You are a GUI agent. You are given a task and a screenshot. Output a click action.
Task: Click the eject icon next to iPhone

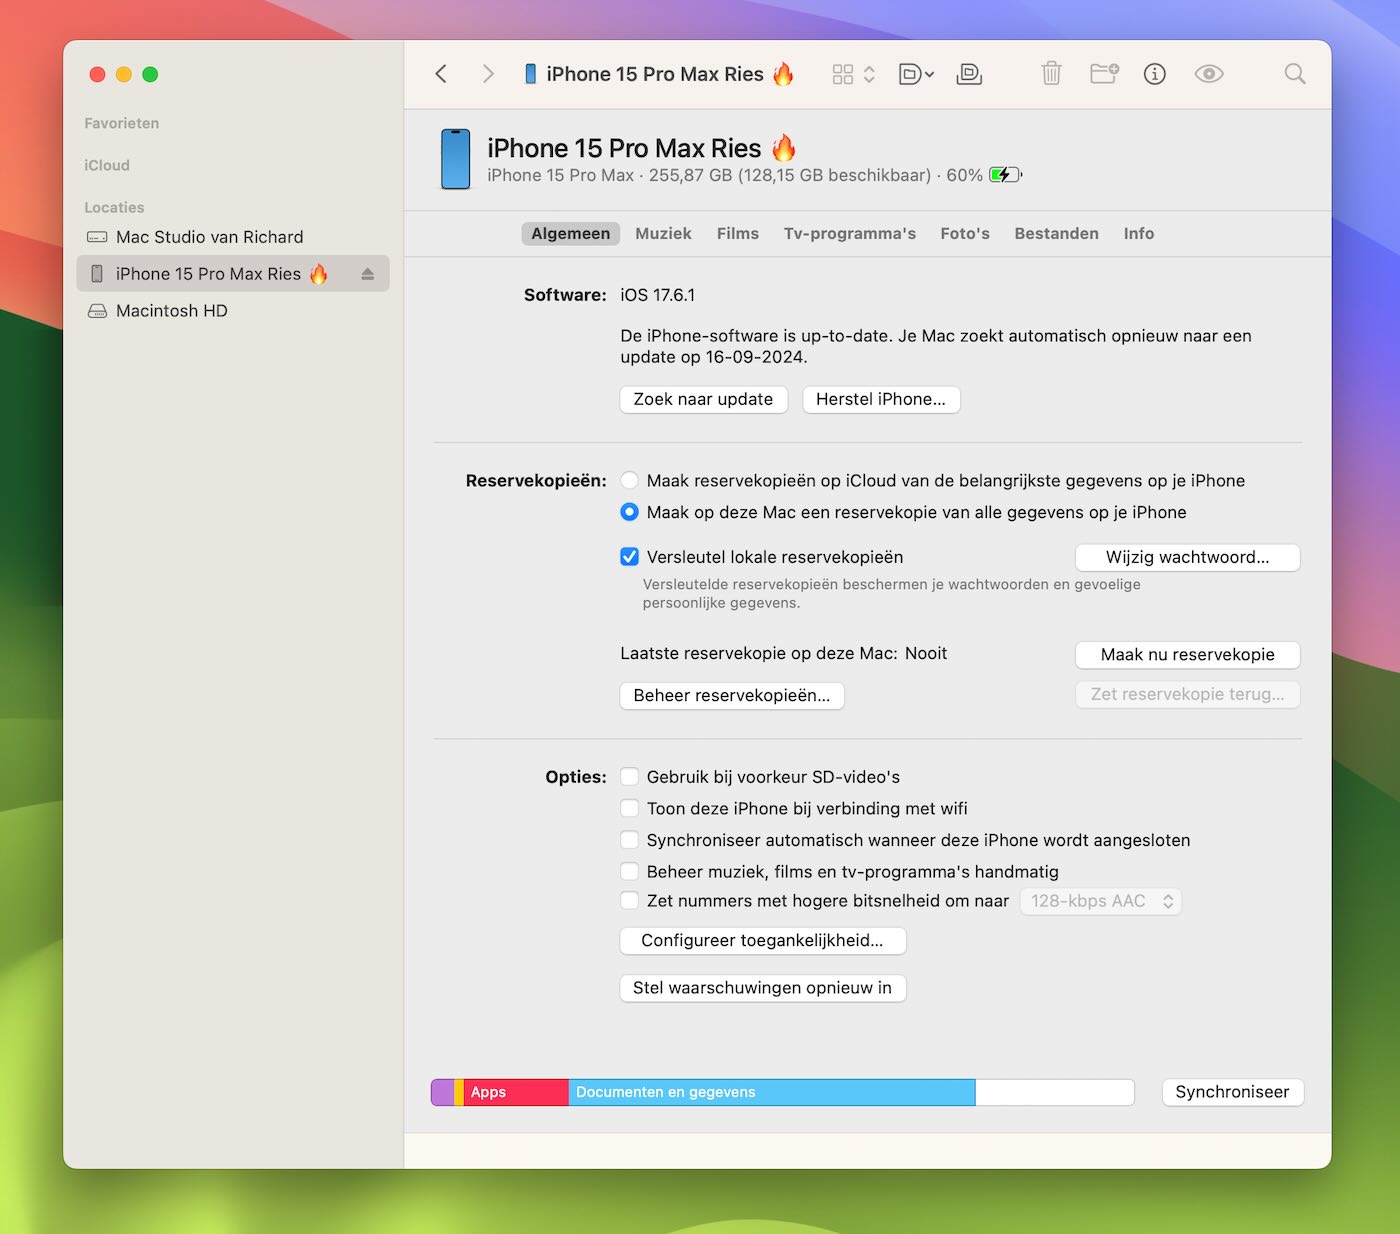(x=367, y=274)
